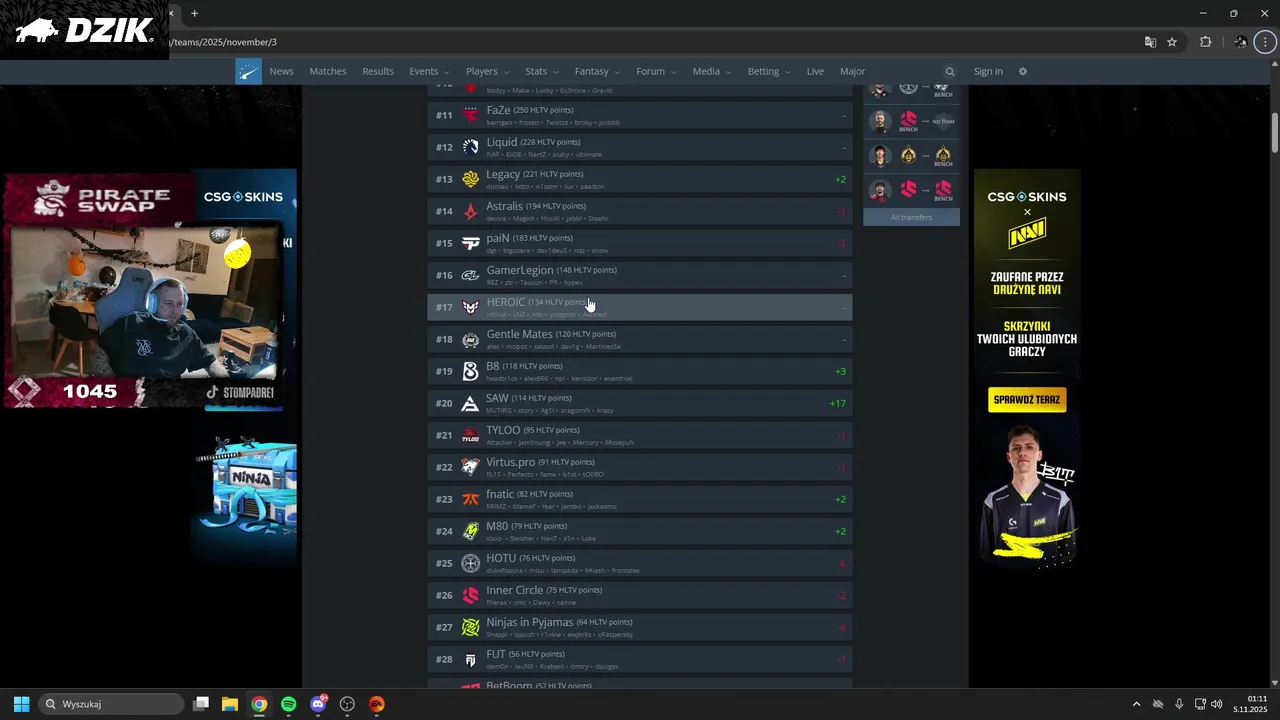The width and height of the screenshot is (1280, 720).
Task: Open the News menu item
Action: point(281,72)
